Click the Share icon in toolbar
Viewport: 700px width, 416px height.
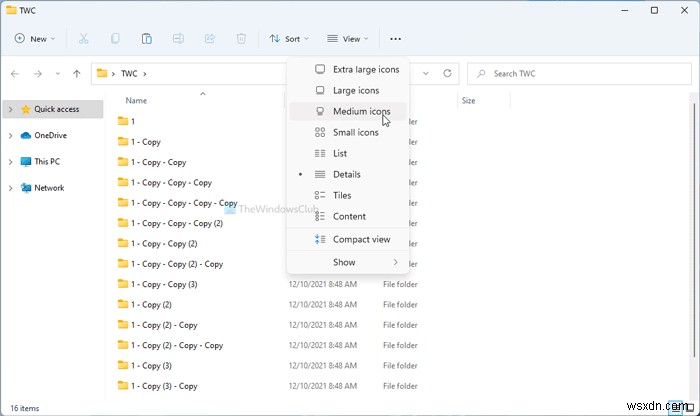pos(210,39)
